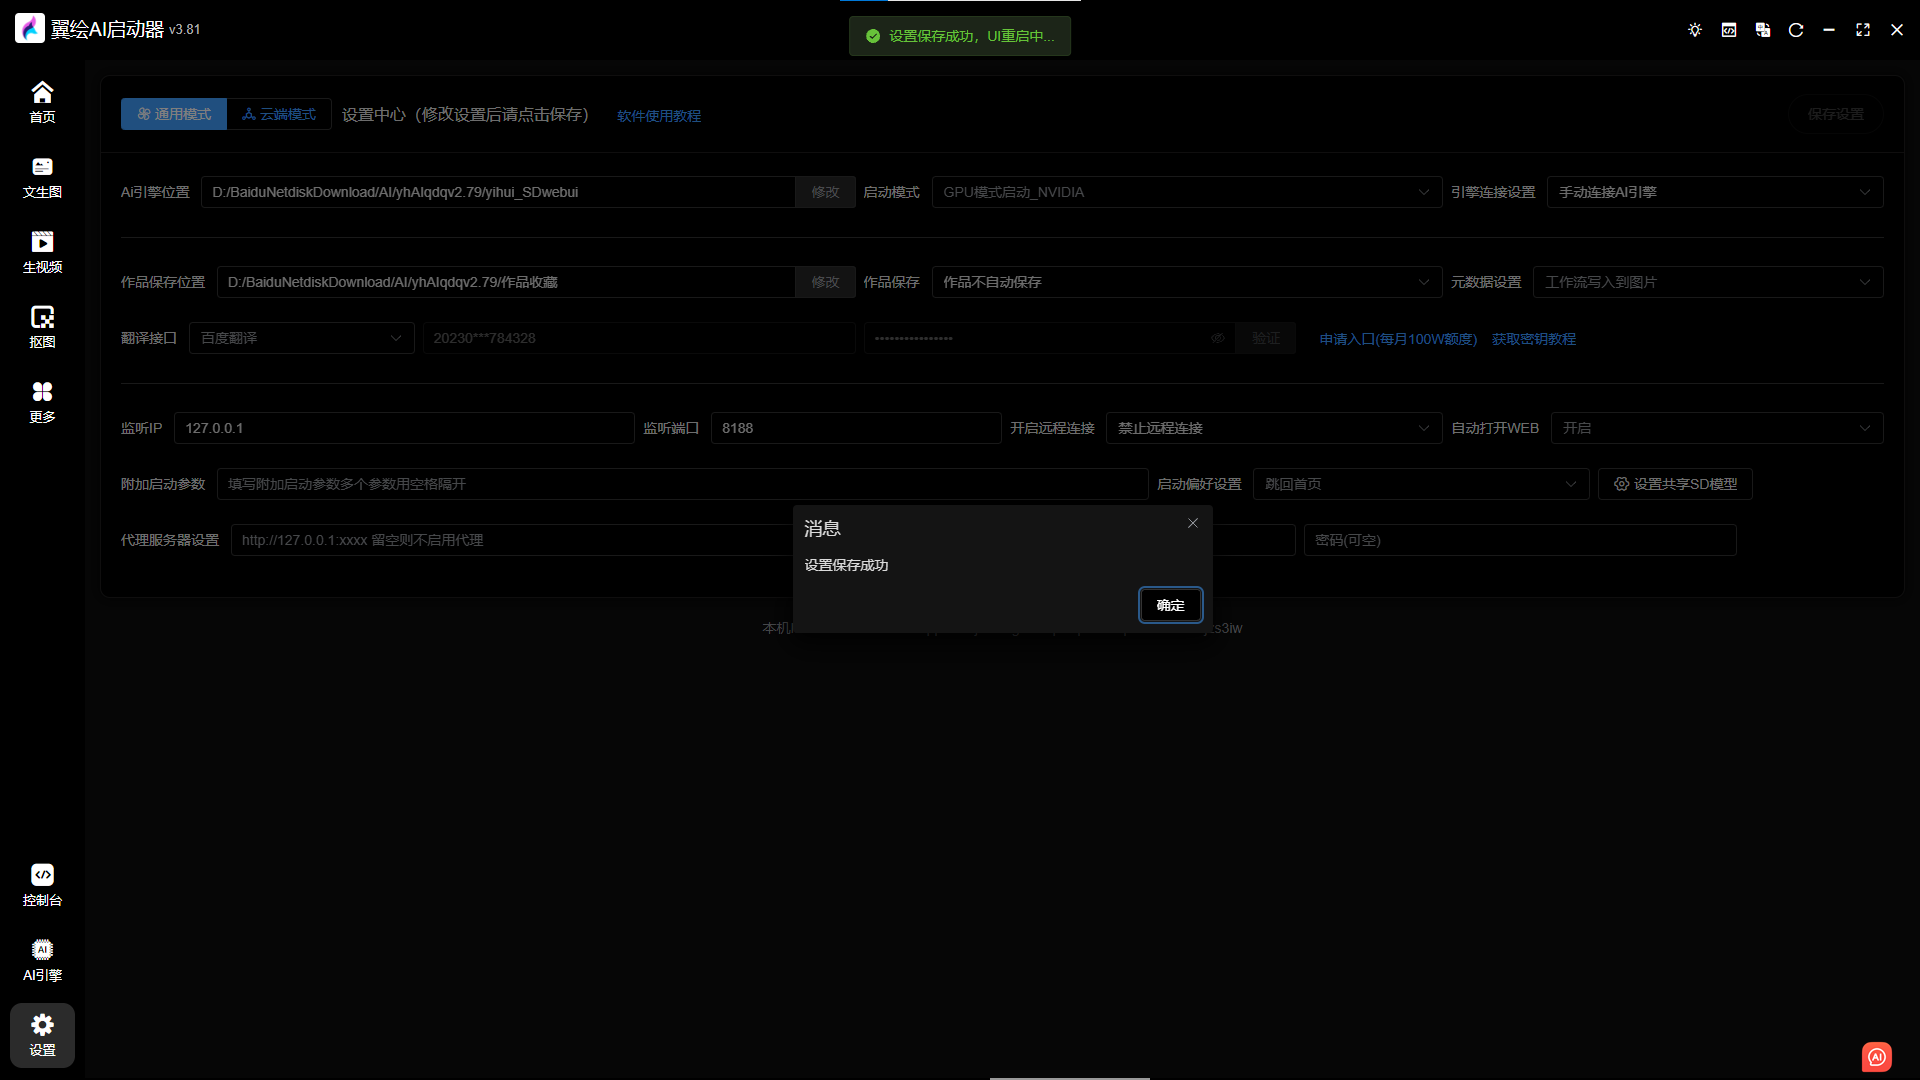This screenshot has height=1080, width=1920.
Task: Click the red AI assistant floating icon
Action: point(1877,1056)
